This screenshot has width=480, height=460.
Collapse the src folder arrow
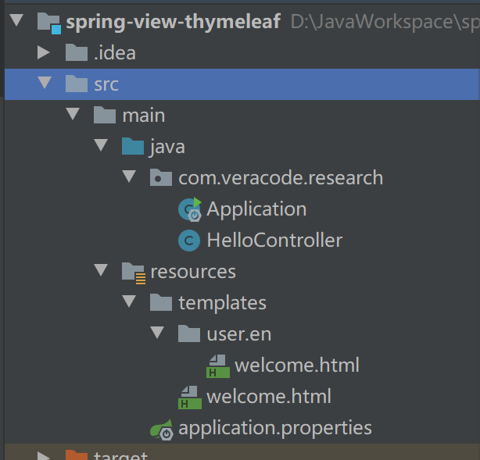click(x=44, y=83)
